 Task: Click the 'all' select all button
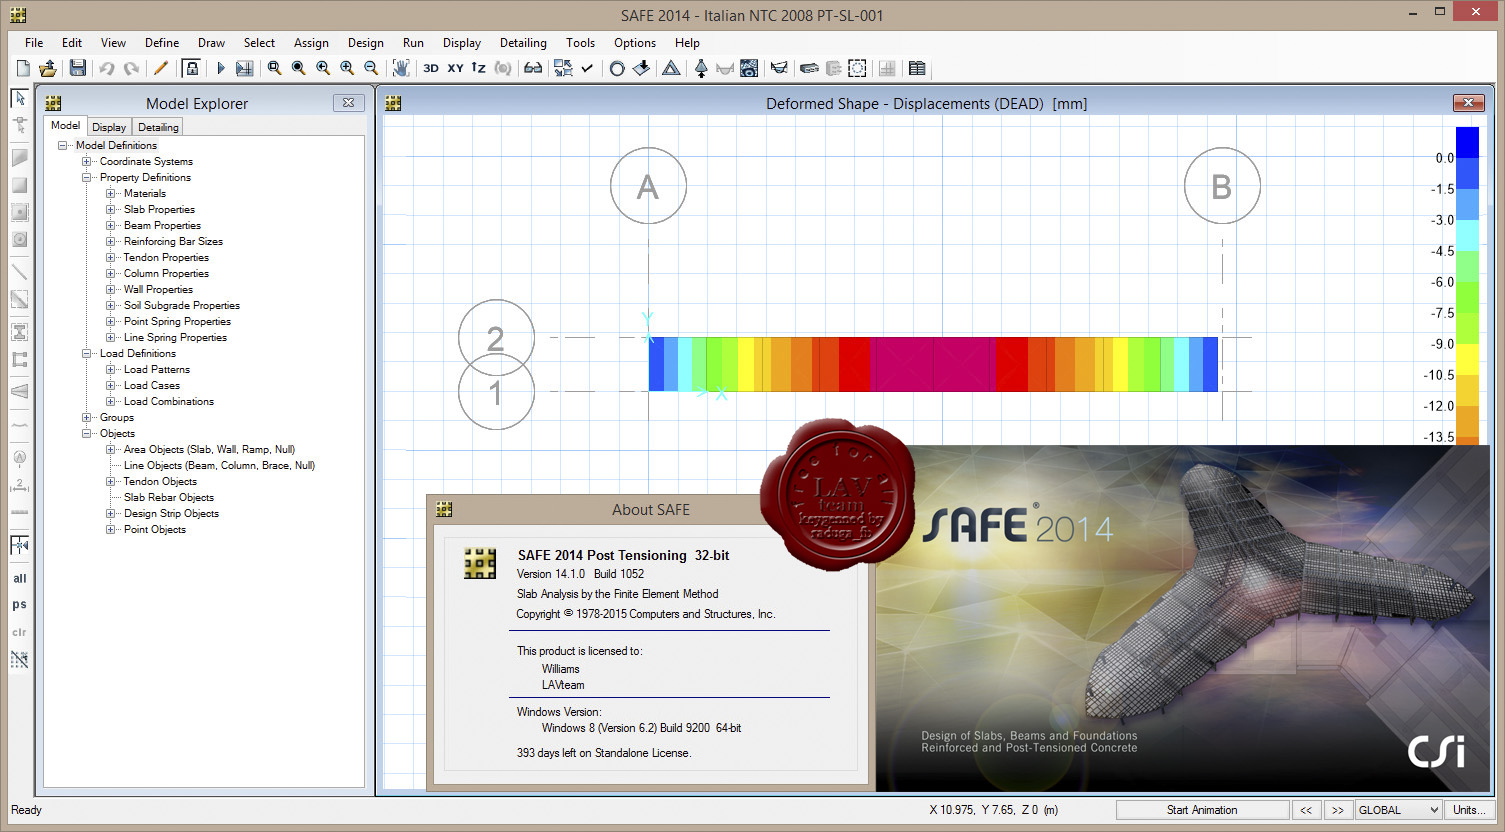tap(19, 578)
